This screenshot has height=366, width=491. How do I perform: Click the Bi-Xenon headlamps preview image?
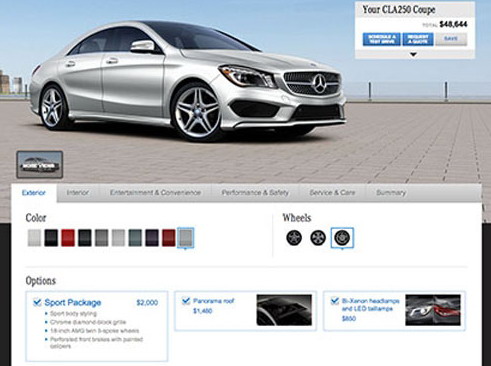coord(433,310)
